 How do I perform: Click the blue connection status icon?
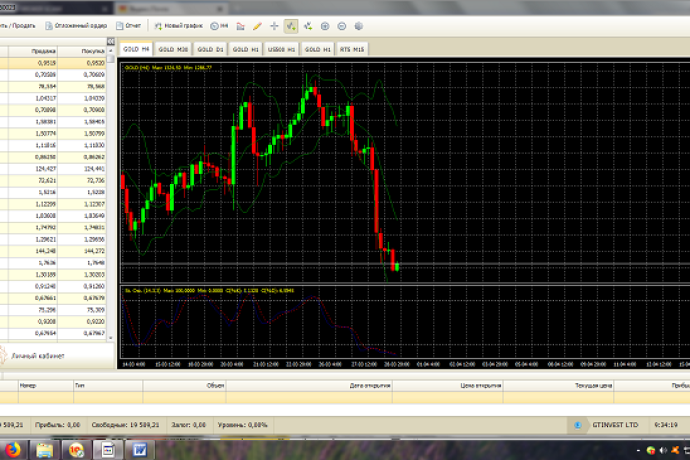578,425
